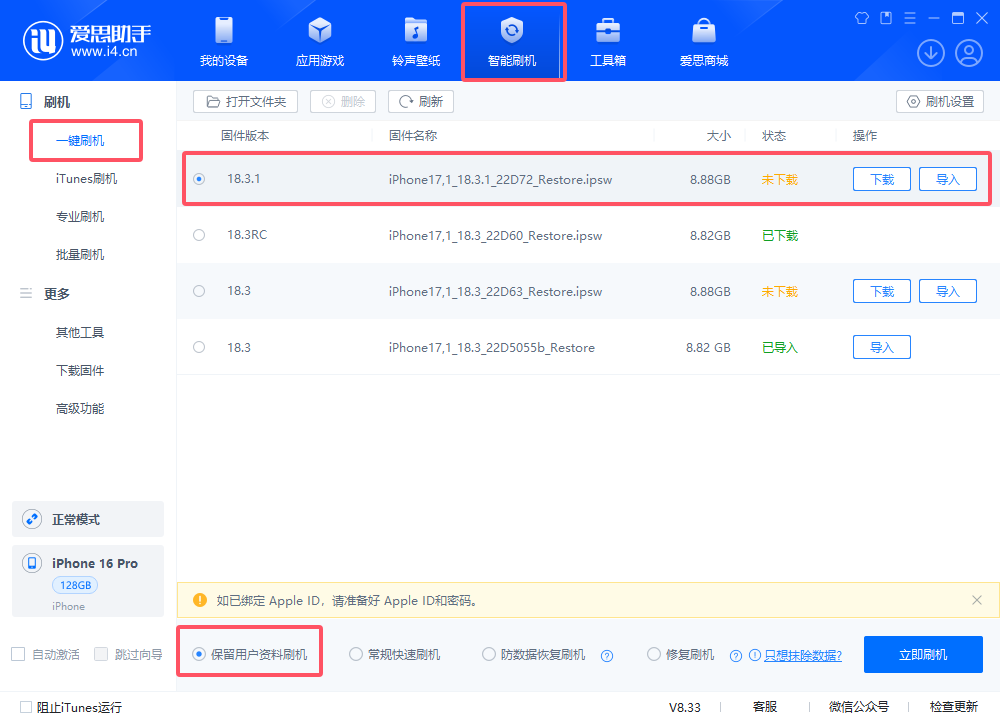
Task: Expand the 更多 sidebar section
Action: coord(55,292)
